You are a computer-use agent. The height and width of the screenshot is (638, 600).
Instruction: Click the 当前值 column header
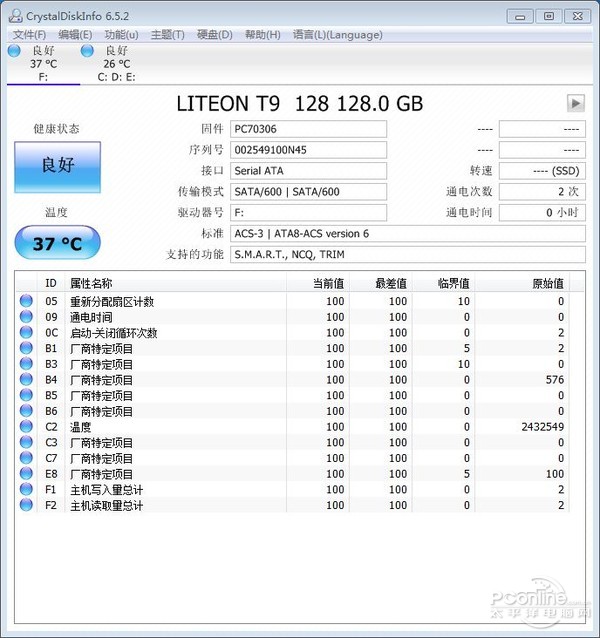(x=318, y=283)
